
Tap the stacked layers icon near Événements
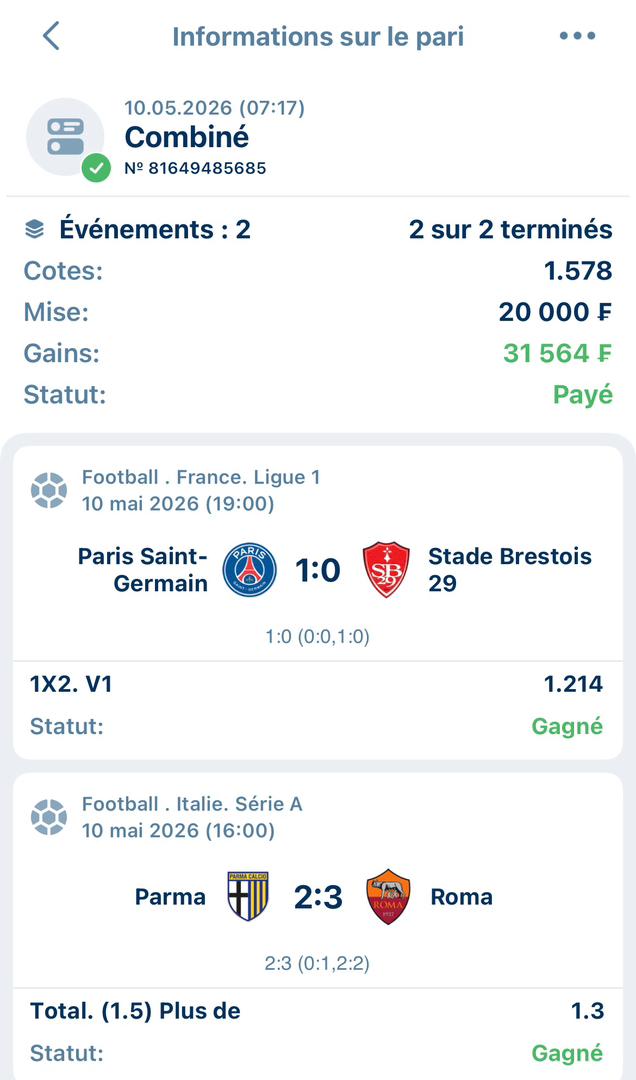click(34, 229)
